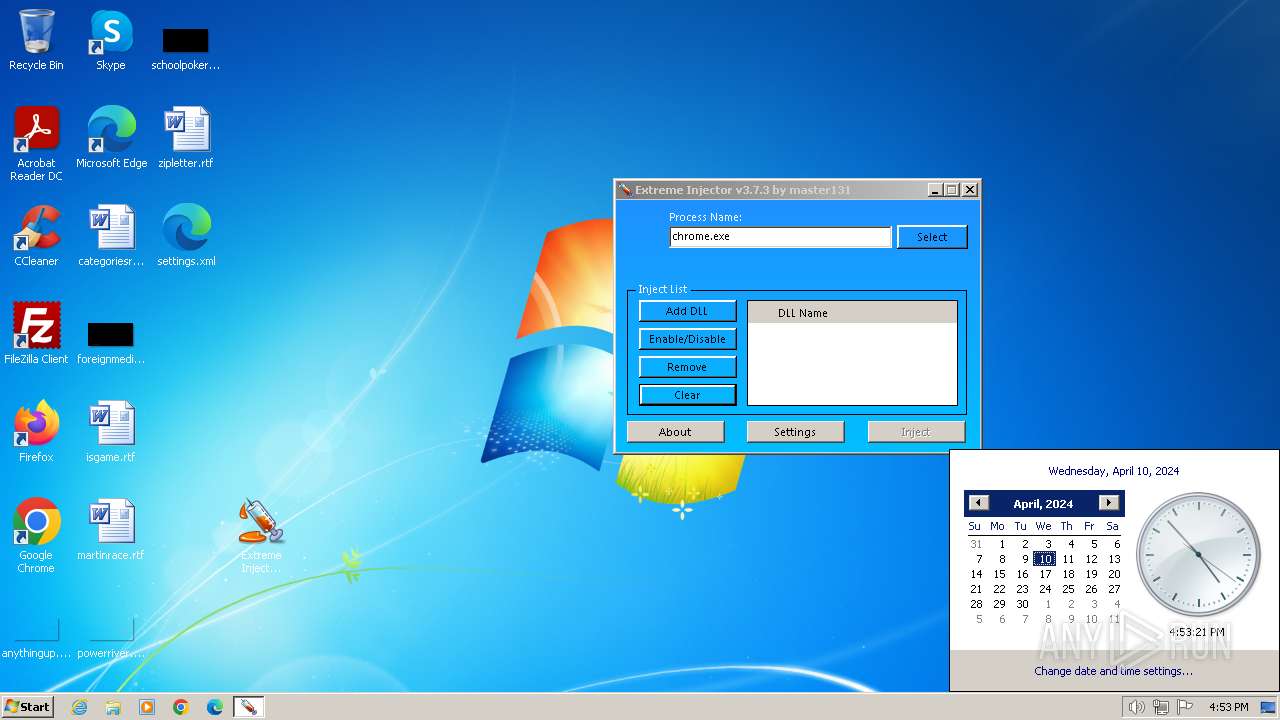Viewport: 1280px width, 720px height.
Task: Click the Remove button
Action: pyautogui.click(x=687, y=367)
